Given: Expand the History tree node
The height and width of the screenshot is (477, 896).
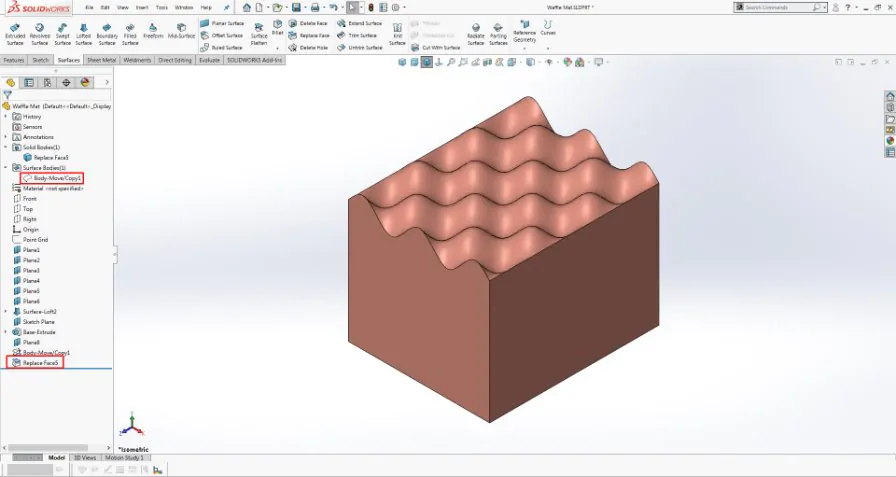Looking at the screenshot, I should tap(6, 117).
